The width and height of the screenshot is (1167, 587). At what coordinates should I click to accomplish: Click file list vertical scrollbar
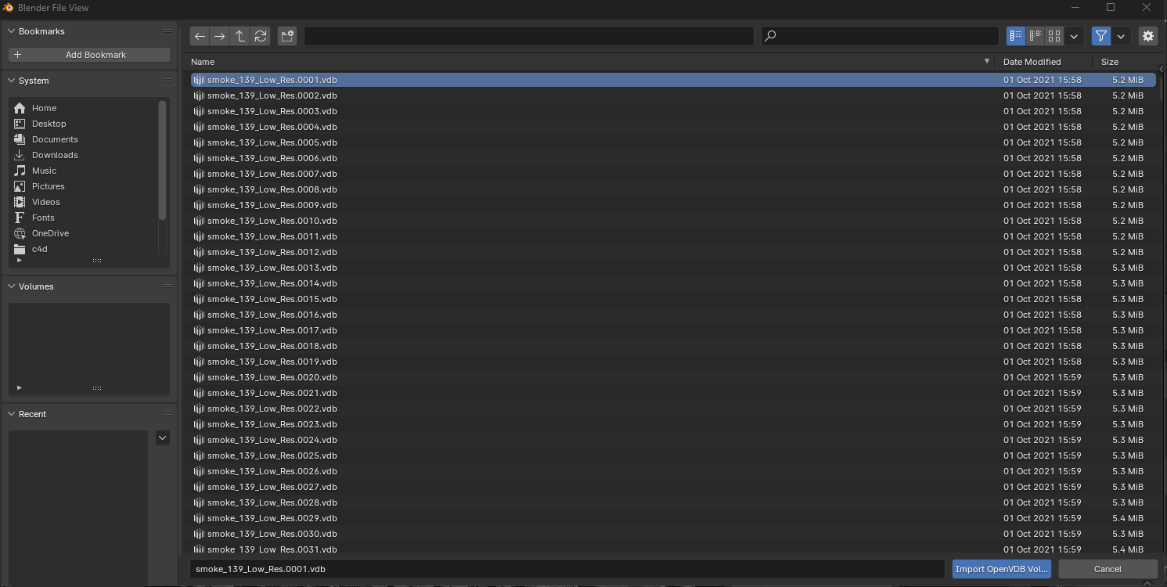(1162, 88)
